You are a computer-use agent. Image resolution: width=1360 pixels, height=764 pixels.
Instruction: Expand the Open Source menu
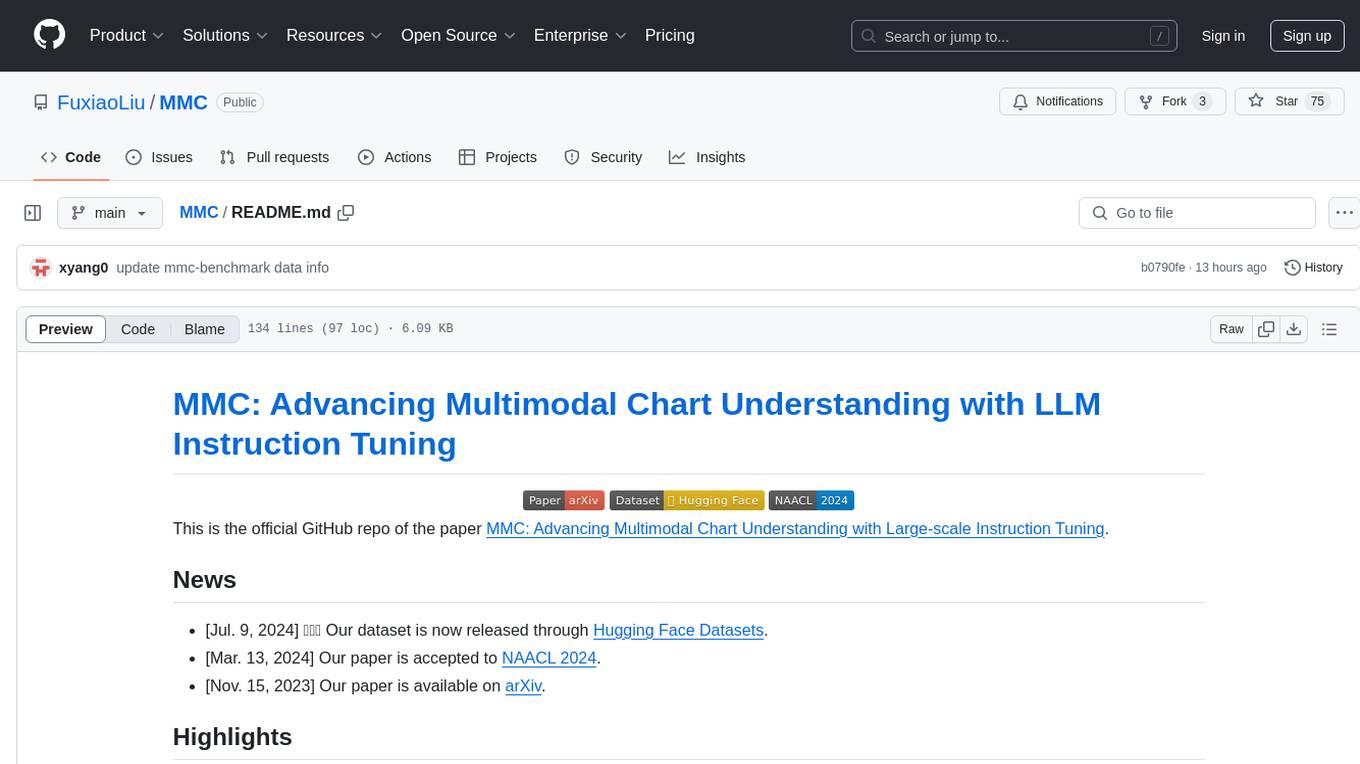458,35
